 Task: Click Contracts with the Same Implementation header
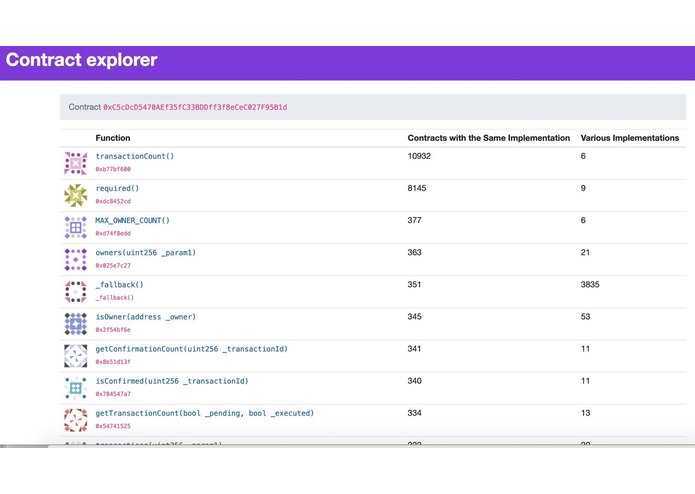coord(488,138)
